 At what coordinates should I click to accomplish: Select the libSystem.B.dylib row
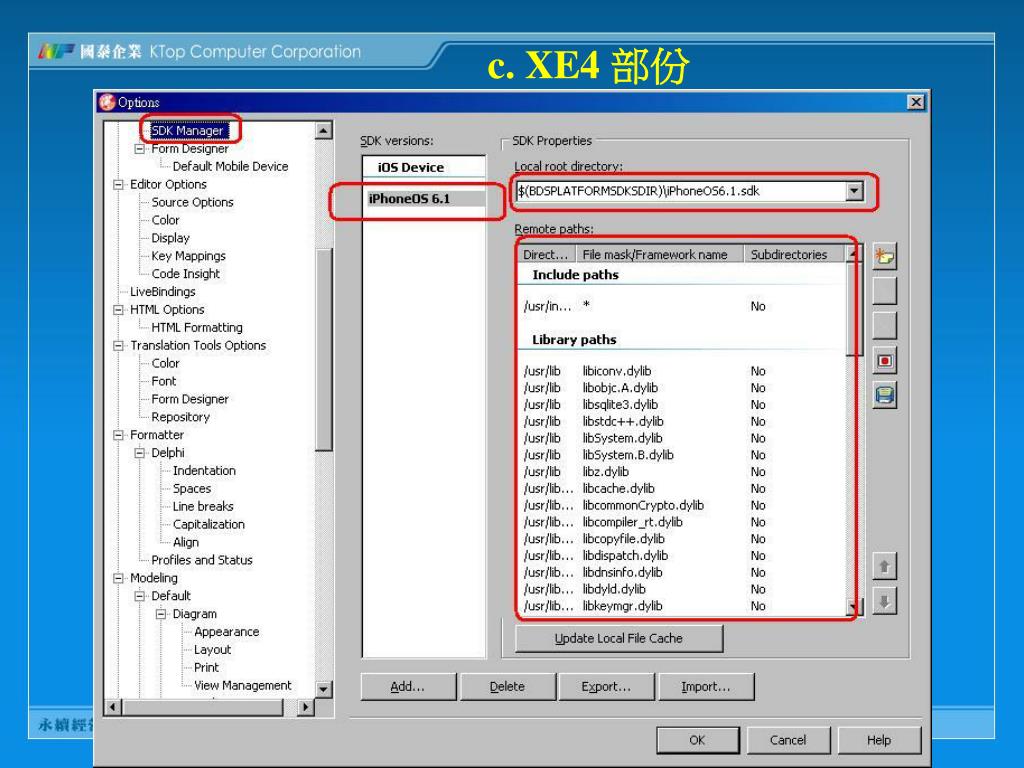pos(682,455)
